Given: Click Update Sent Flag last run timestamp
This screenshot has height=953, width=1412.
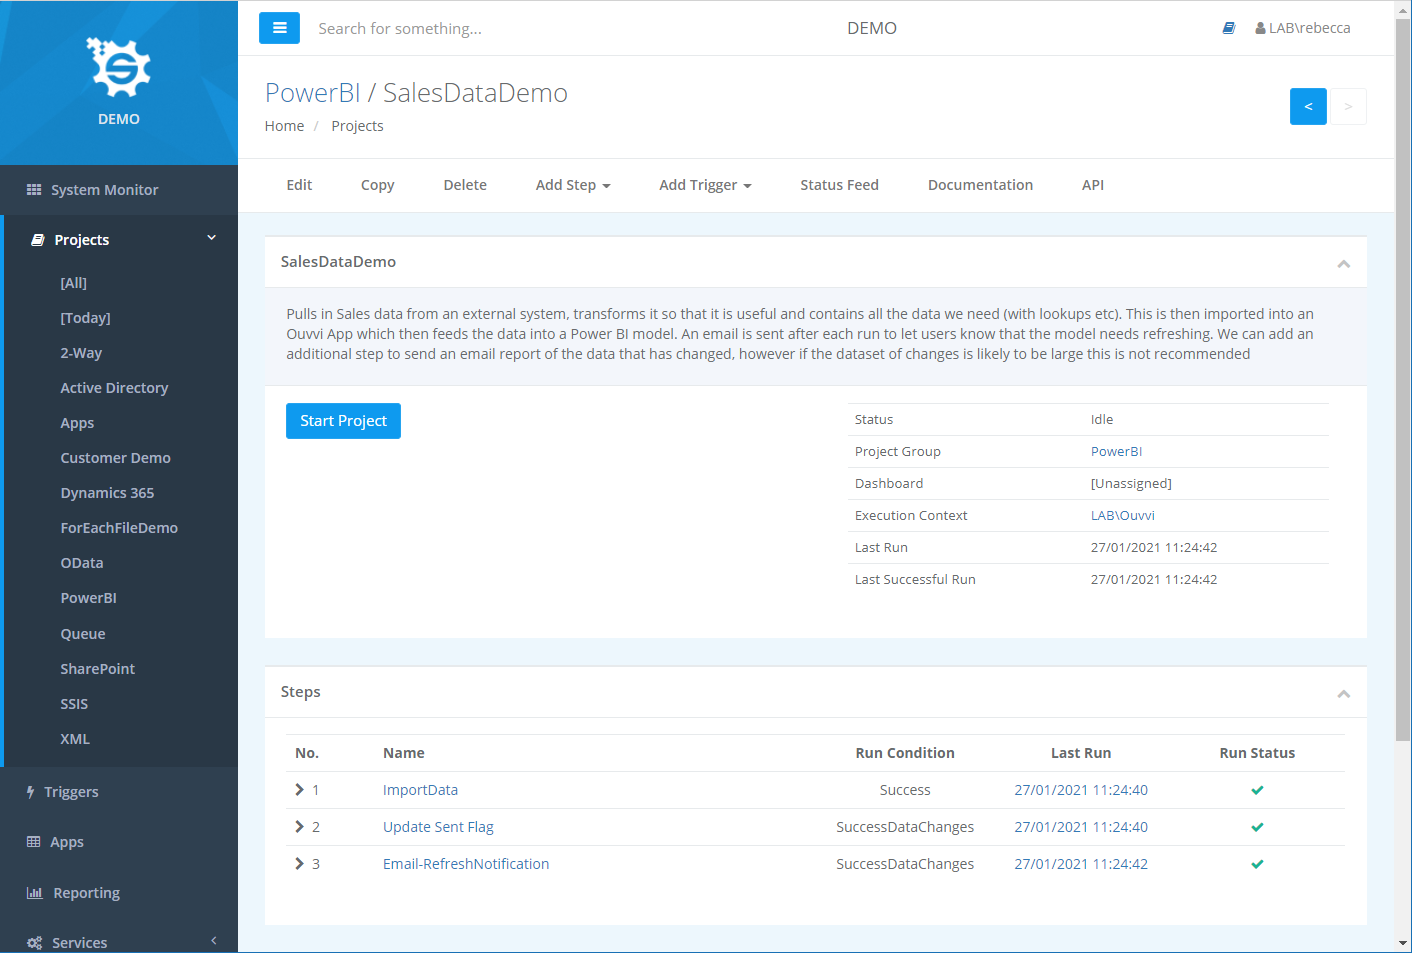Looking at the screenshot, I should click(1081, 827).
